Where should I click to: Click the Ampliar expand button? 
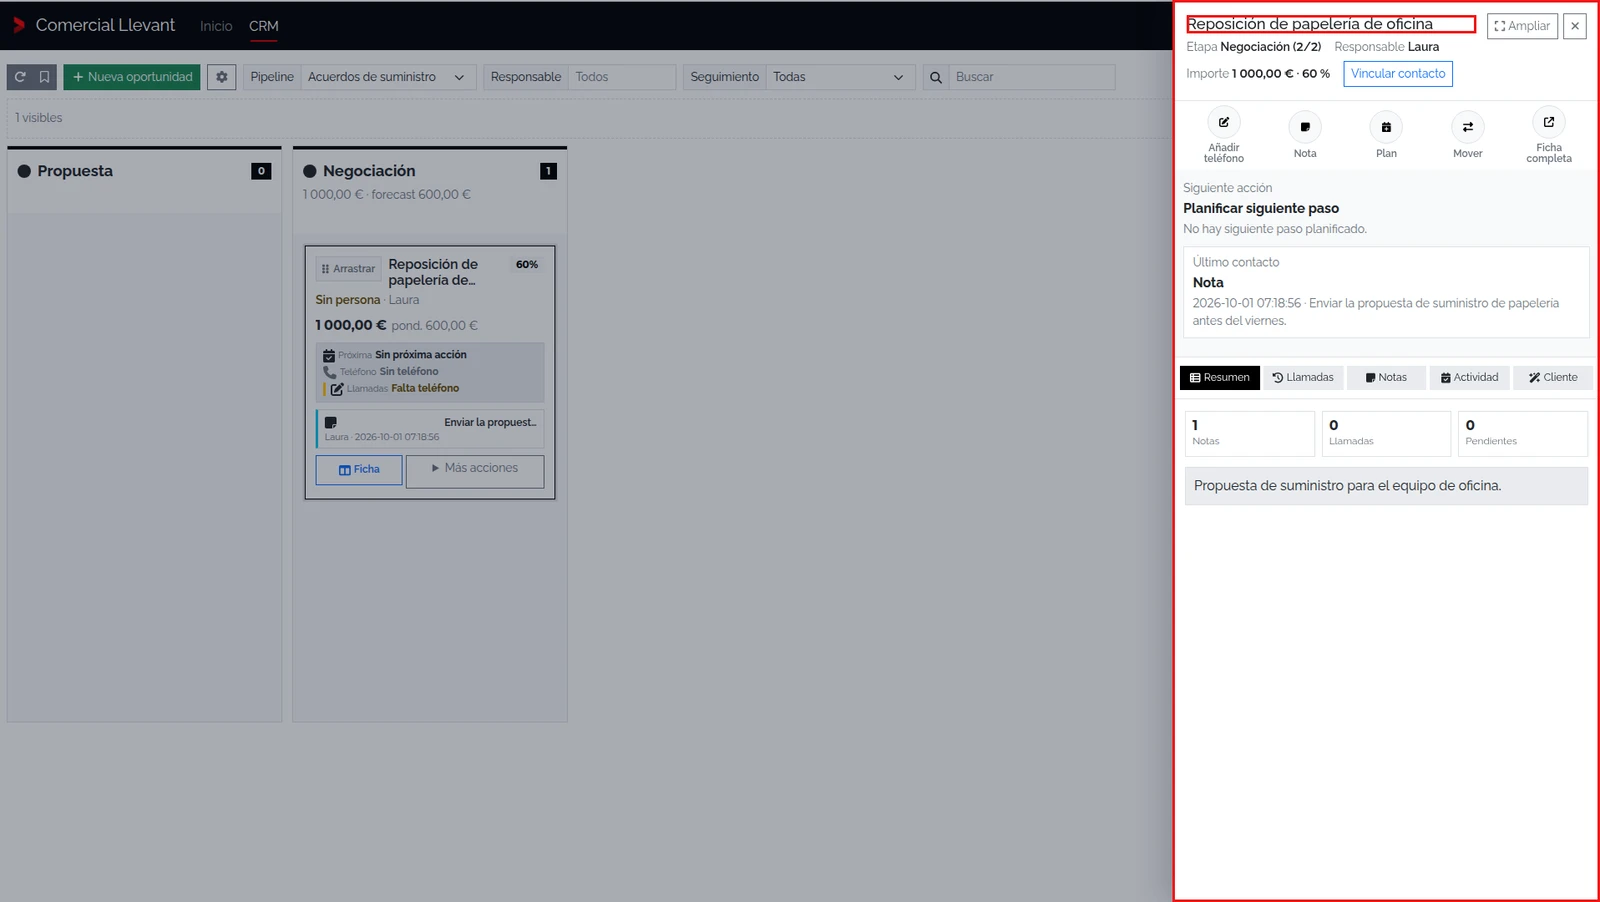(1522, 26)
